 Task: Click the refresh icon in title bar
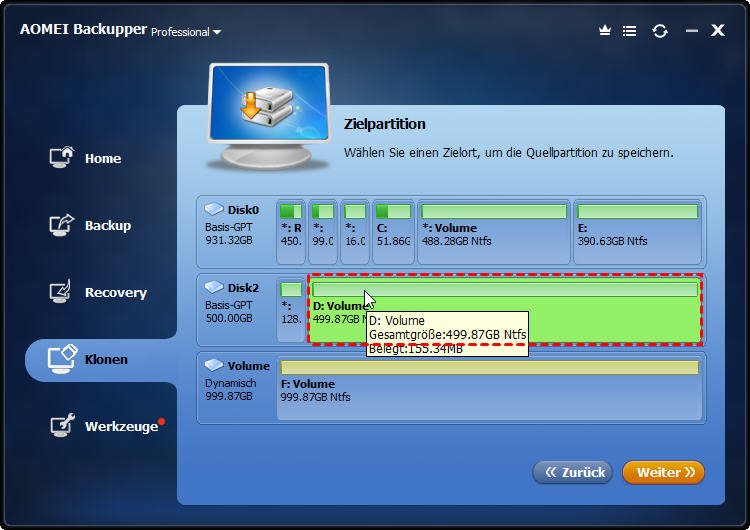pyautogui.click(x=660, y=31)
